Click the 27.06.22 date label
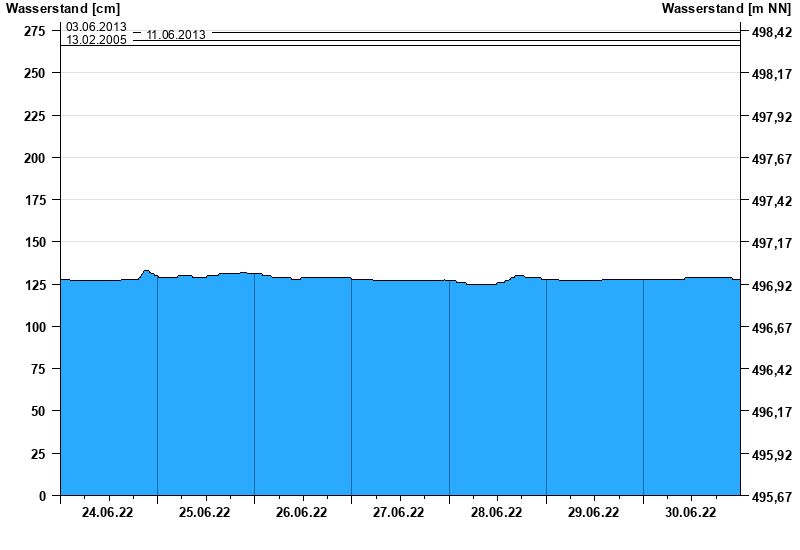The width and height of the screenshot is (800, 550). tap(399, 513)
